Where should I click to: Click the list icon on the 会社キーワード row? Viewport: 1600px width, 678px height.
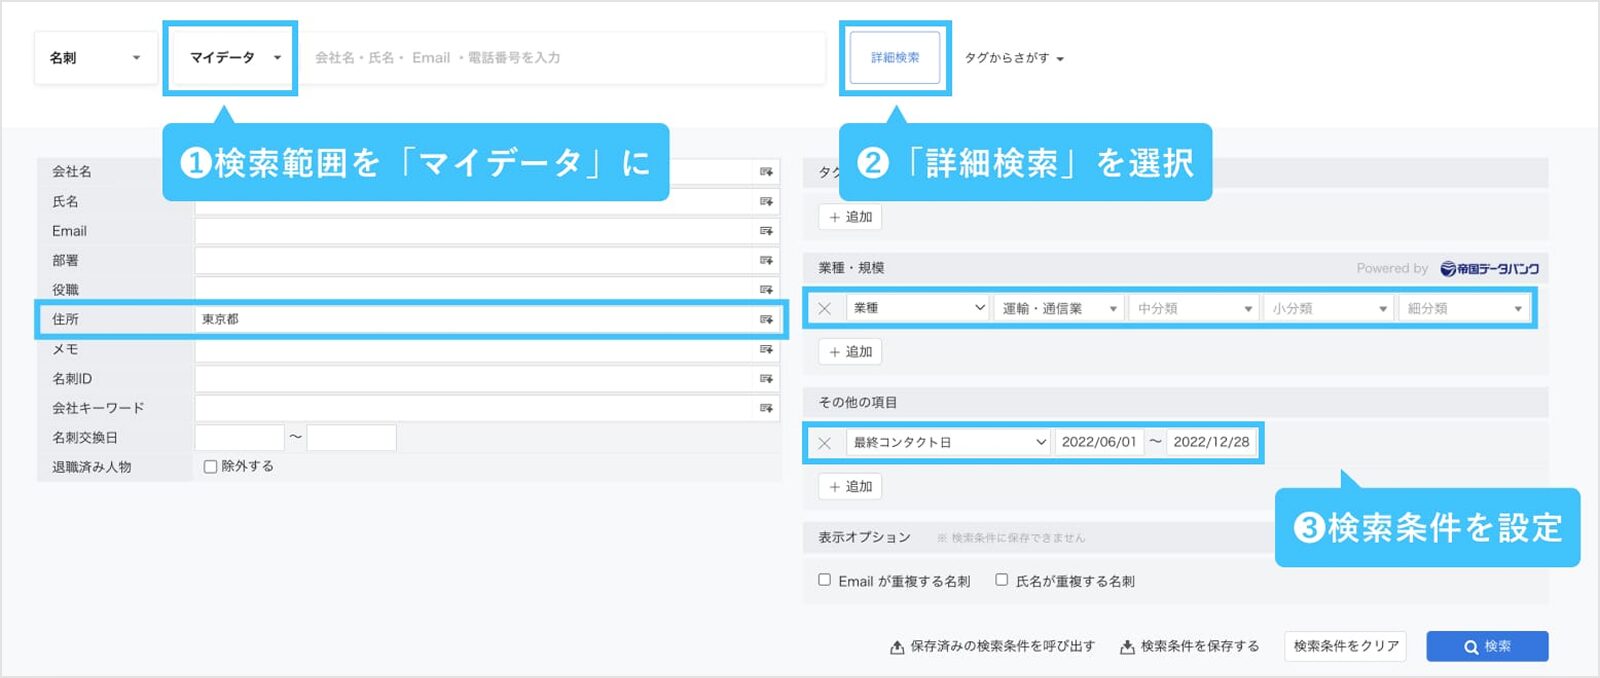pyautogui.click(x=766, y=408)
